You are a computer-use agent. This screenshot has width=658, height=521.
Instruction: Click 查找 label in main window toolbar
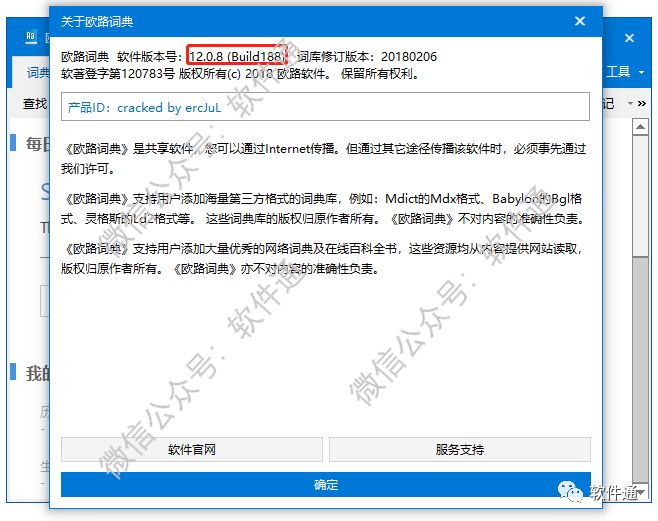35,104
